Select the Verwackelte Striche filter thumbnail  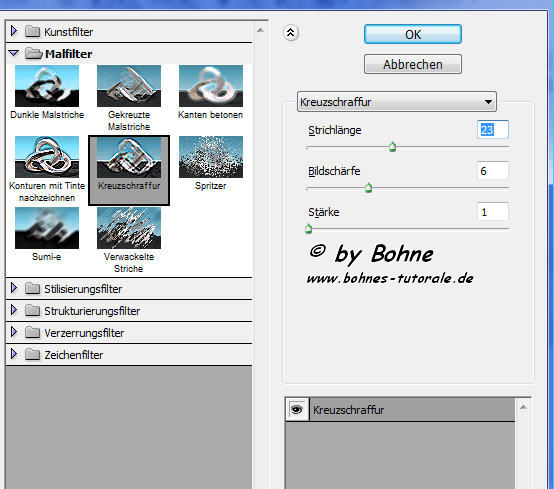[129, 228]
